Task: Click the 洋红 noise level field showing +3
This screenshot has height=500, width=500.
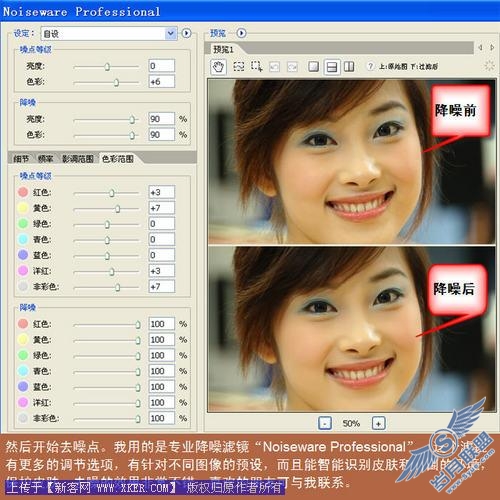Action: pos(161,271)
